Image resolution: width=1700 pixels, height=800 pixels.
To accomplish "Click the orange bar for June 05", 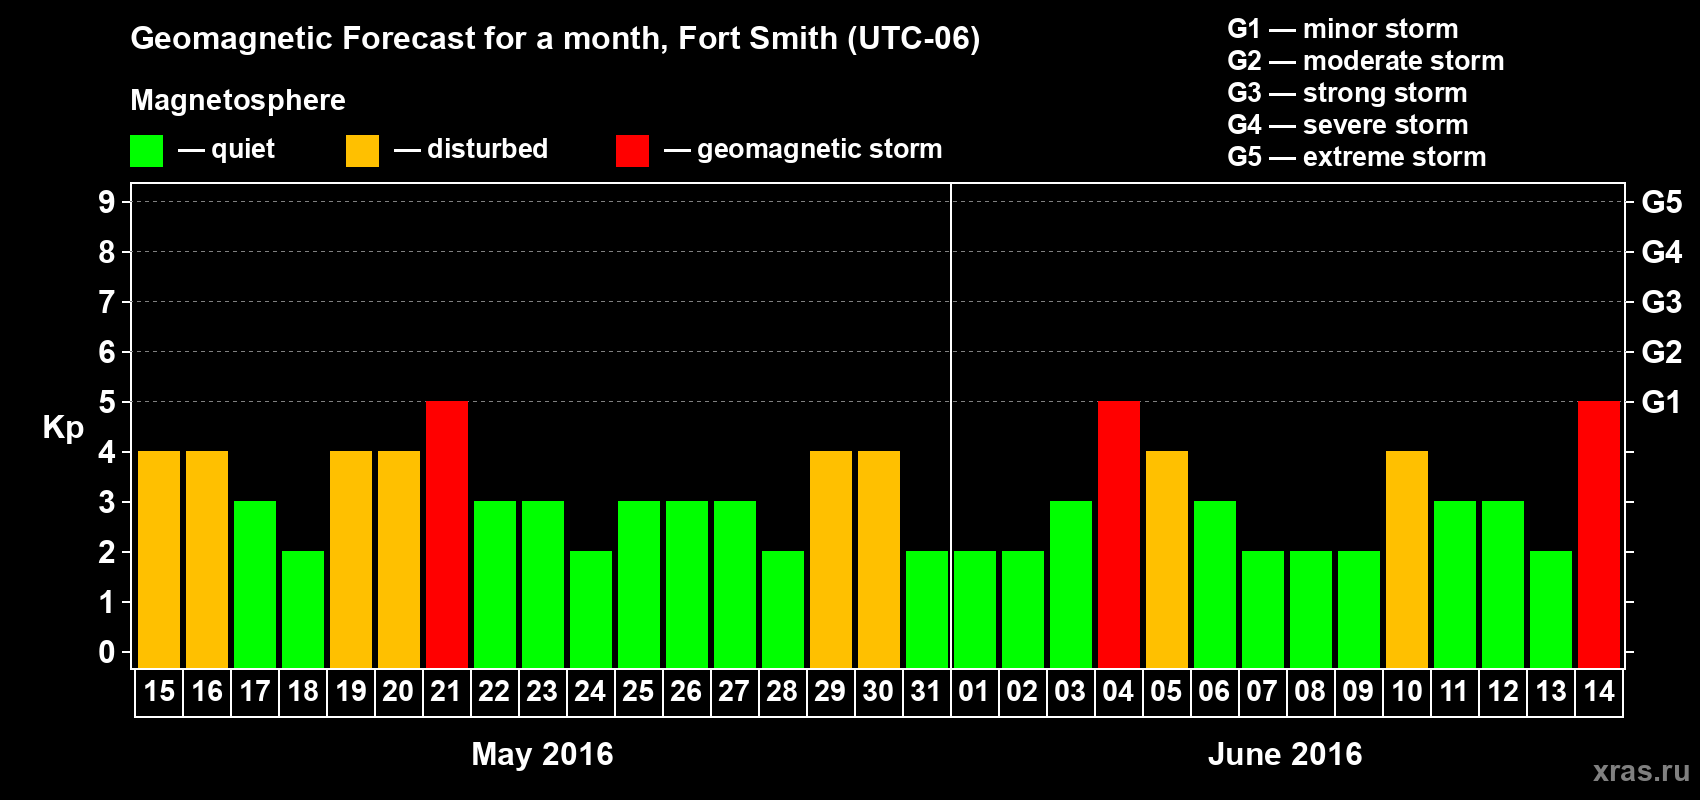I will 1167,560.
